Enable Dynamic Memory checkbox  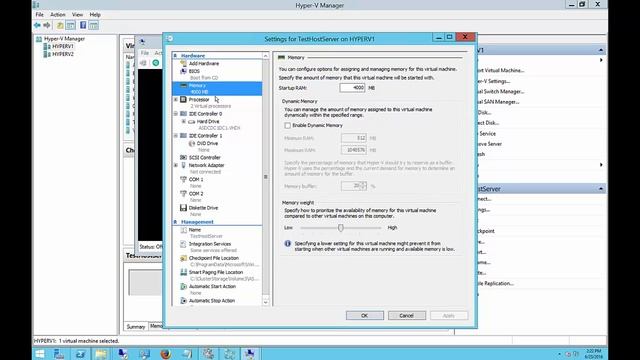point(288,125)
